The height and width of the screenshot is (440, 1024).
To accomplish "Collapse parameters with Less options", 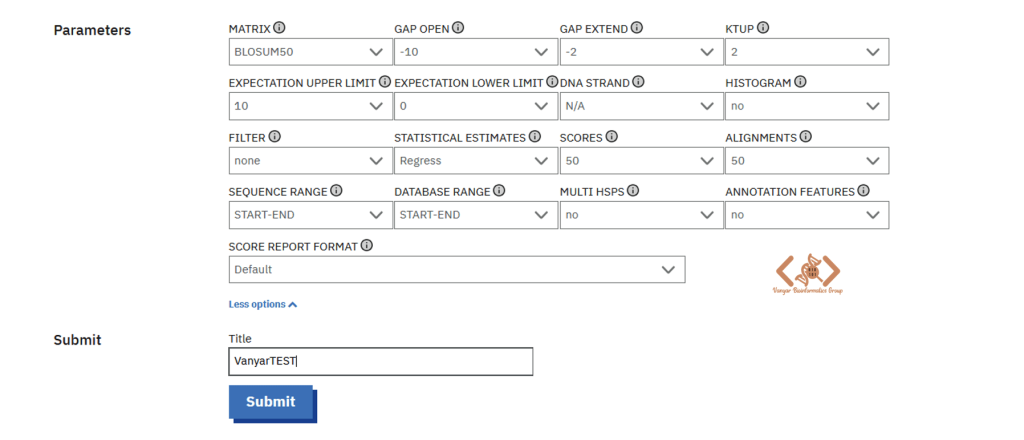I will [x=263, y=304].
